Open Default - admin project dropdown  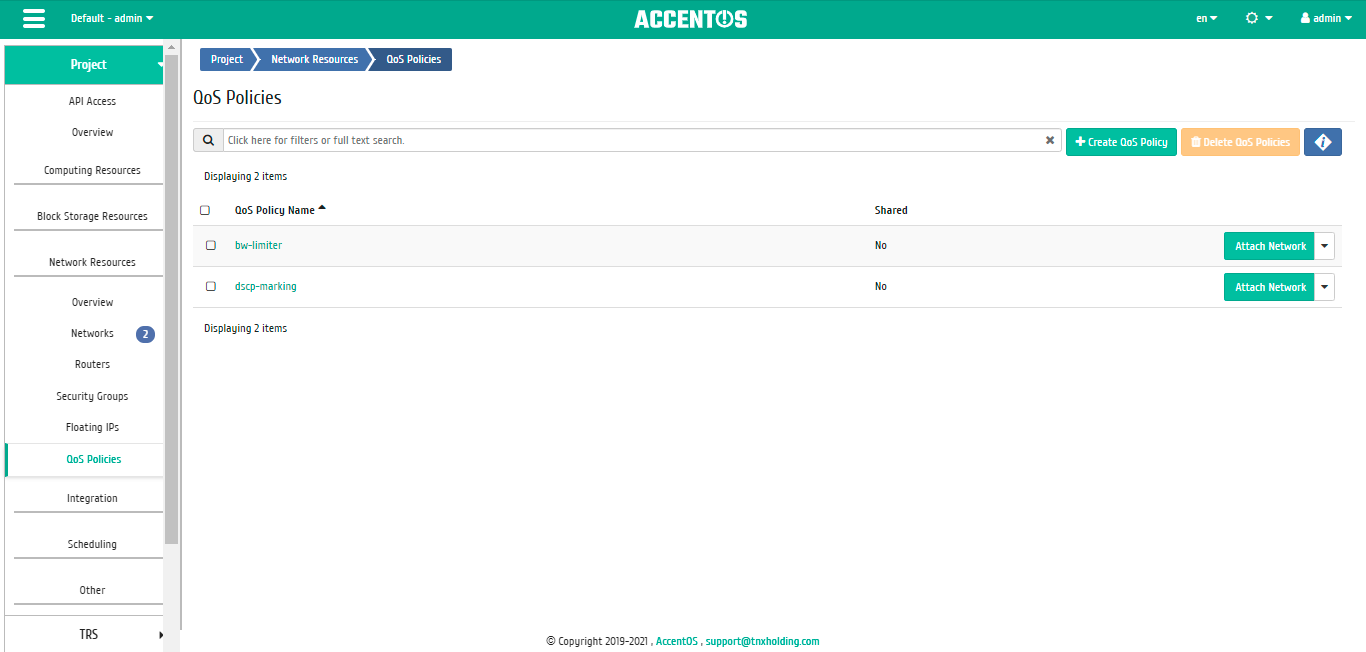point(112,18)
